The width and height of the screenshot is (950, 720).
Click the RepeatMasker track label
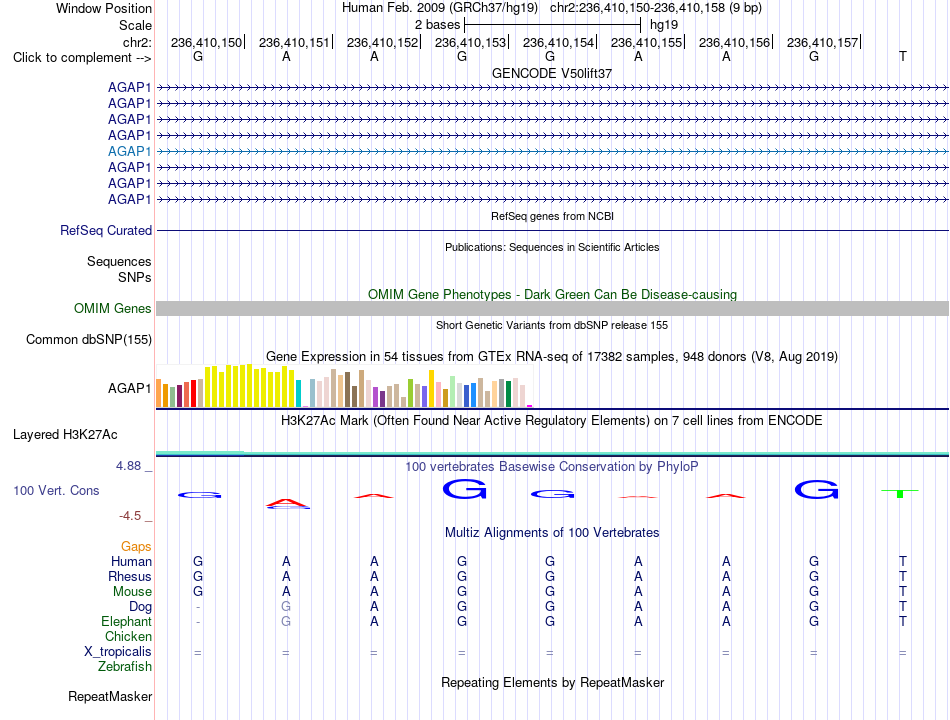pos(110,696)
